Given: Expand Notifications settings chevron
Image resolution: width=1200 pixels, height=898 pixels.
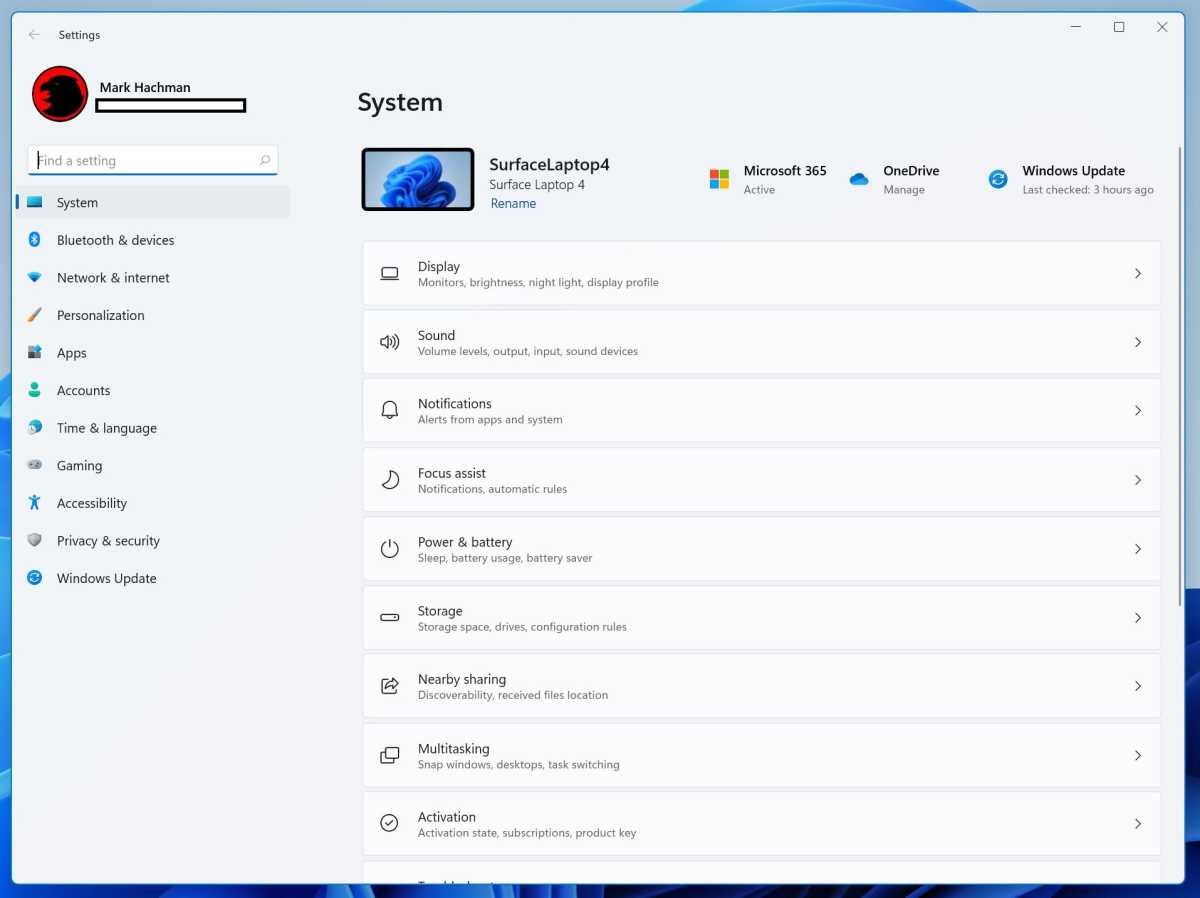Looking at the screenshot, I should pos(1138,411).
